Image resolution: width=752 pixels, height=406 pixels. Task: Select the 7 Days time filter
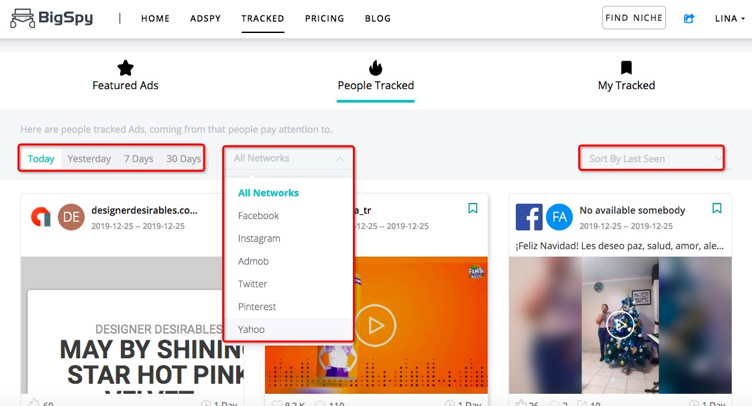coord(139,159)
